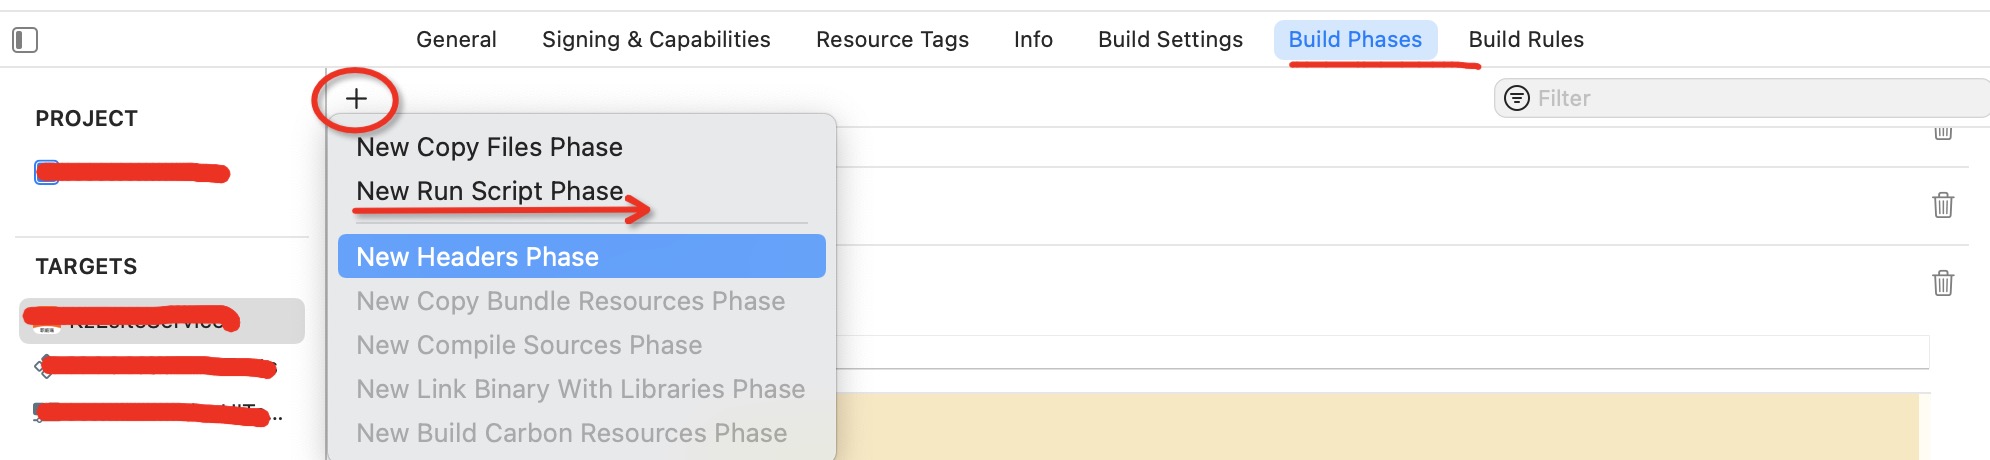Open the General tab
The height and width of the screenshot is (460, 1990).
click(456, 40)
